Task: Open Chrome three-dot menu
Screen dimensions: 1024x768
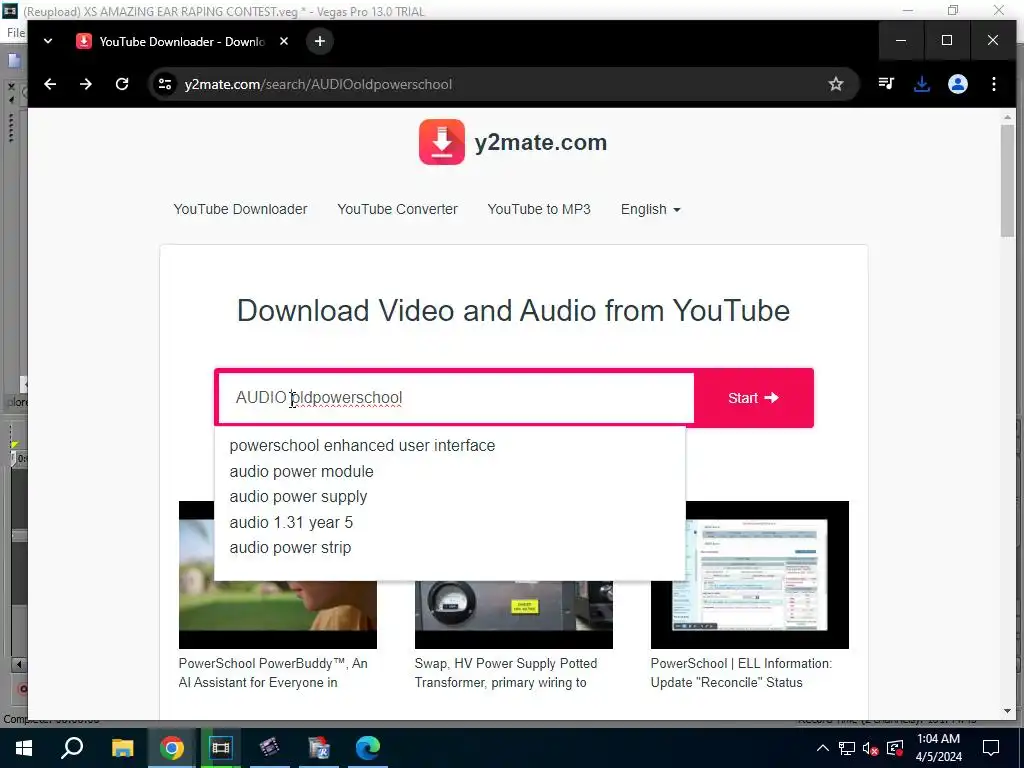Action: pyautogui.click(x=993, y=84)
